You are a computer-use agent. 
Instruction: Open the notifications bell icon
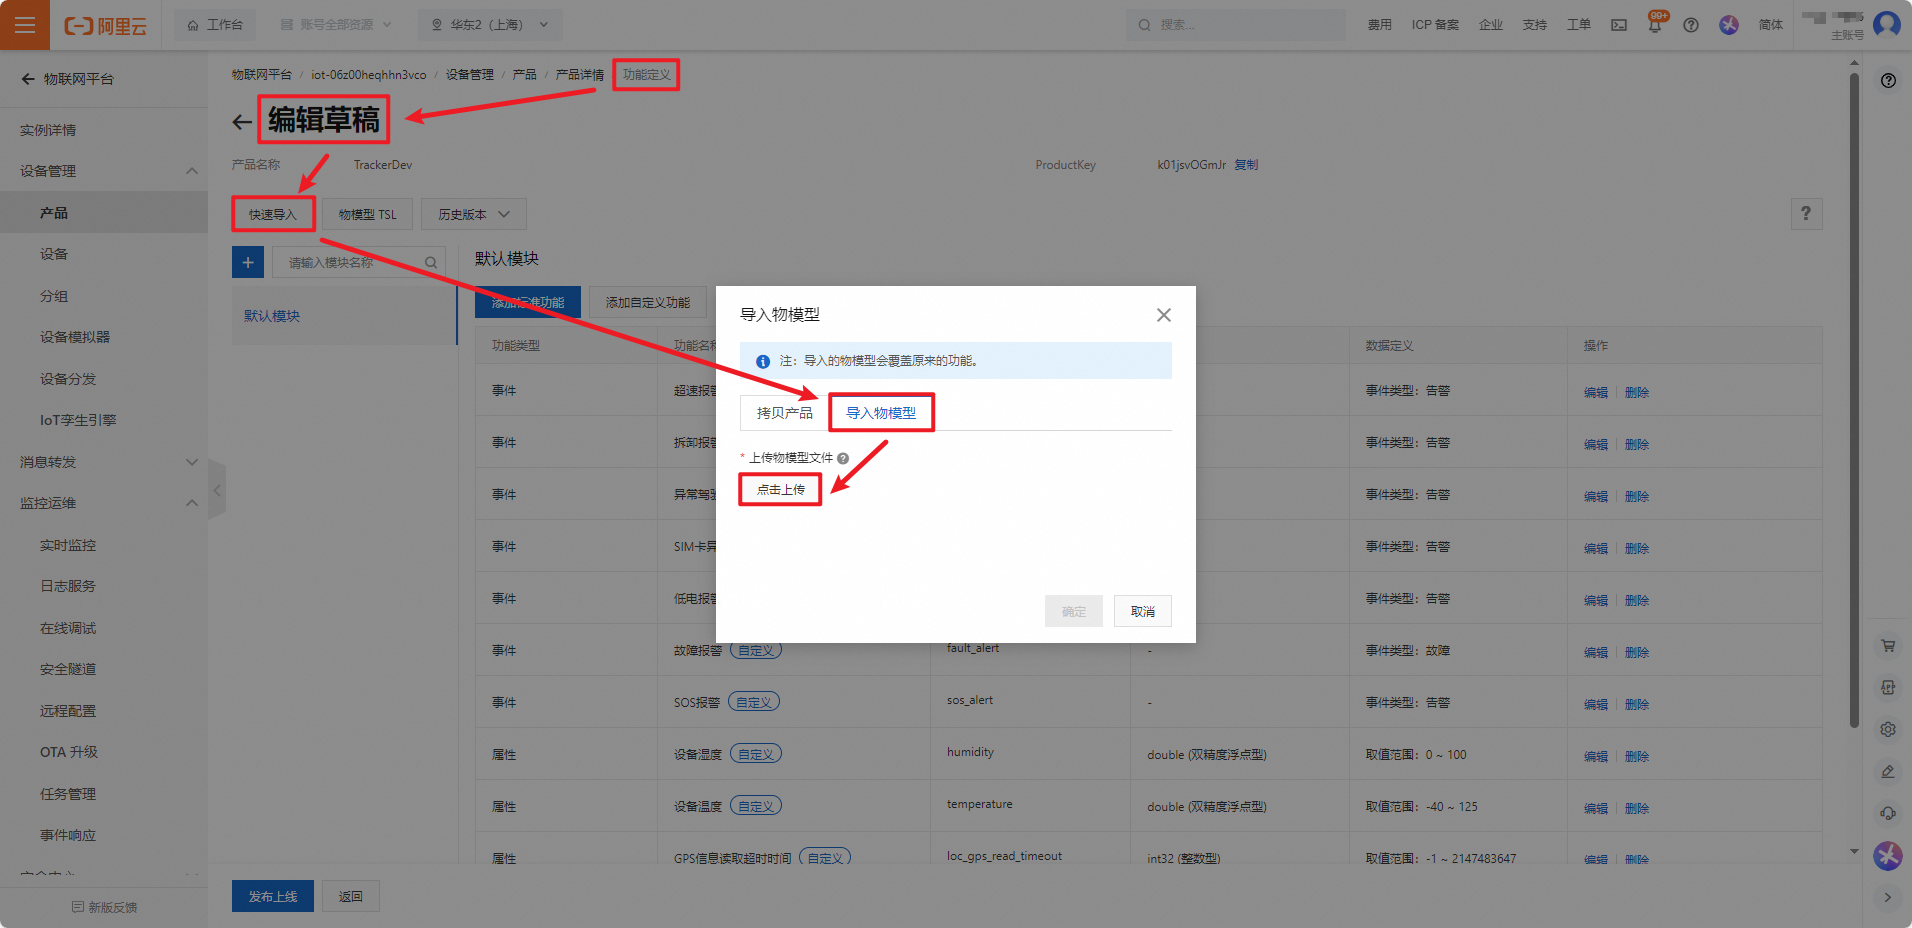point(1654,26)
